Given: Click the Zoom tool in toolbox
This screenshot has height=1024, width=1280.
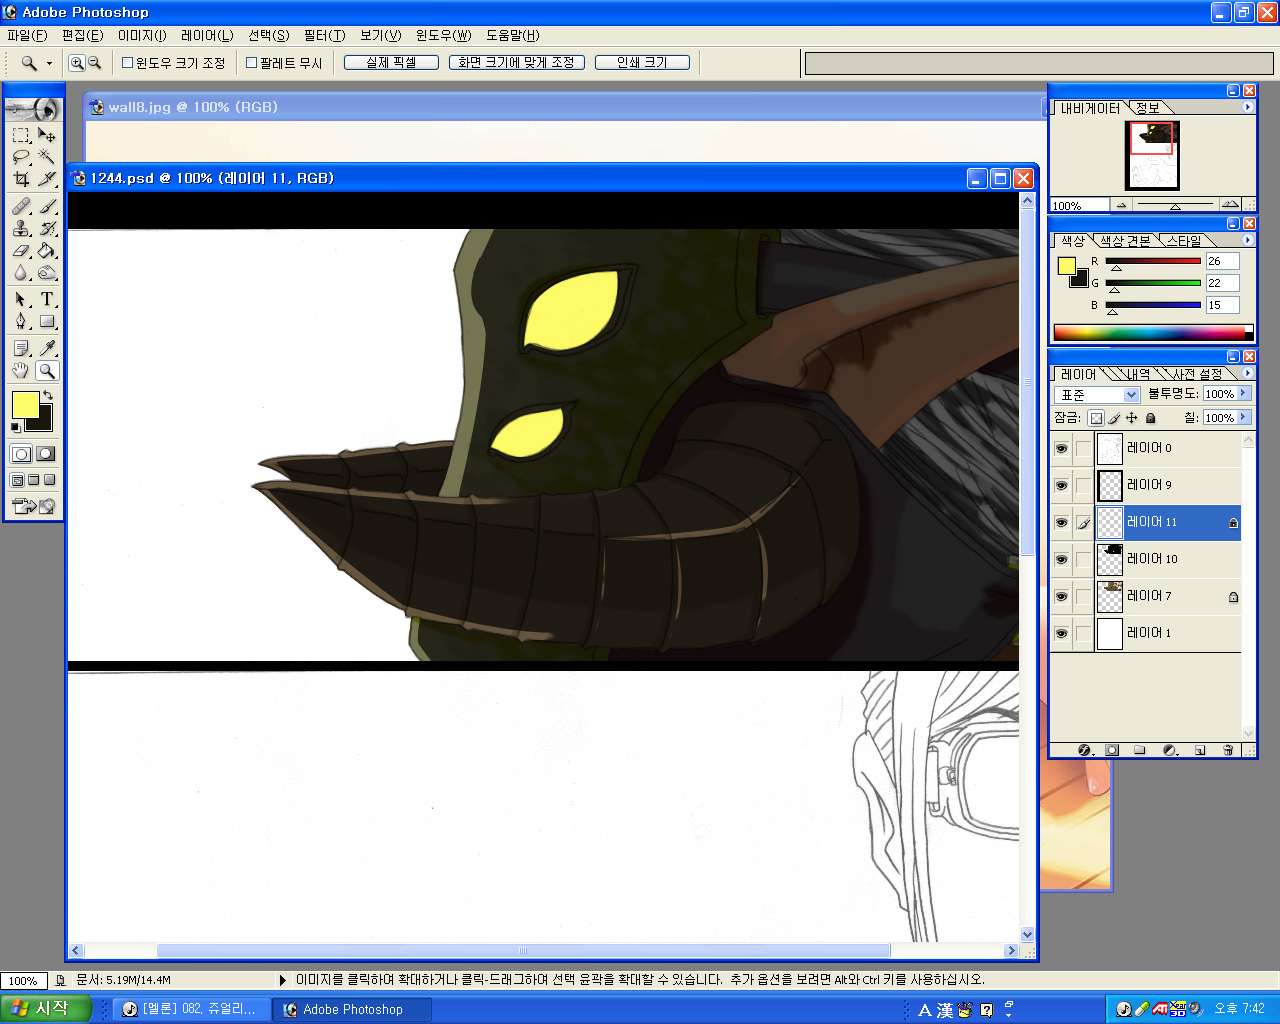Looking at the screenshot, I should [x=47, y=370].
